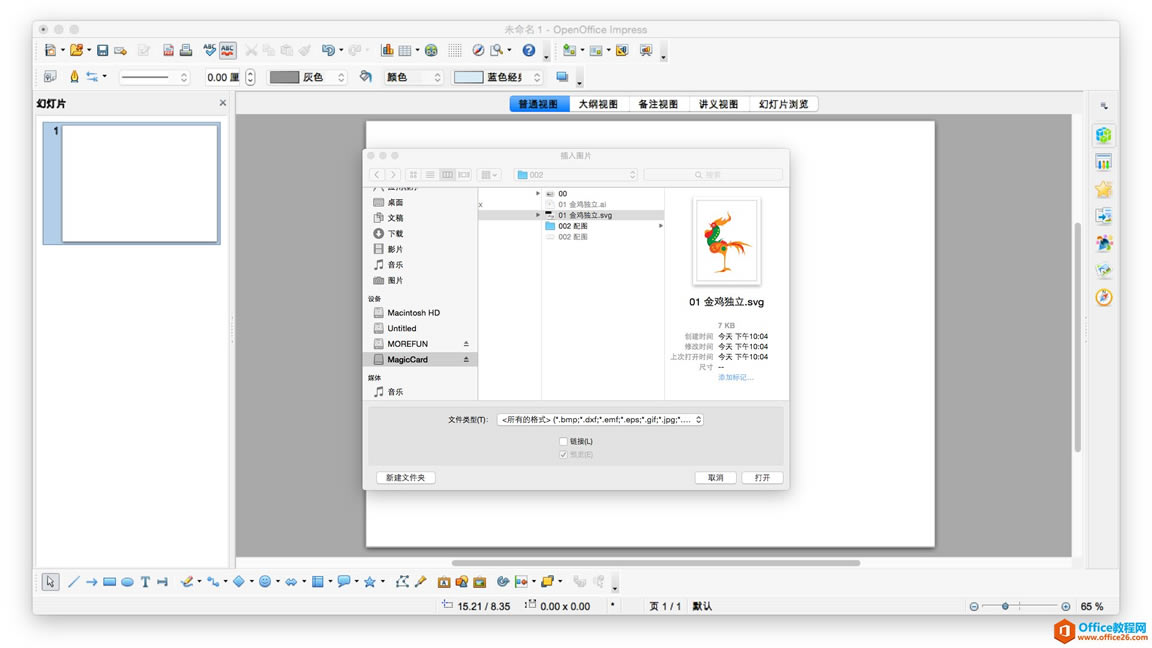Click the Export as PDF toolbar icon
This screenshot has width=1152, height=648.
[x=167, y=50]
